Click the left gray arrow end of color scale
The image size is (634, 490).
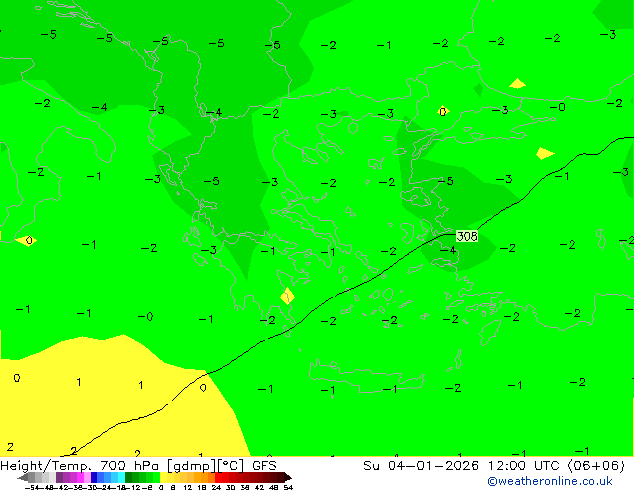23,477
